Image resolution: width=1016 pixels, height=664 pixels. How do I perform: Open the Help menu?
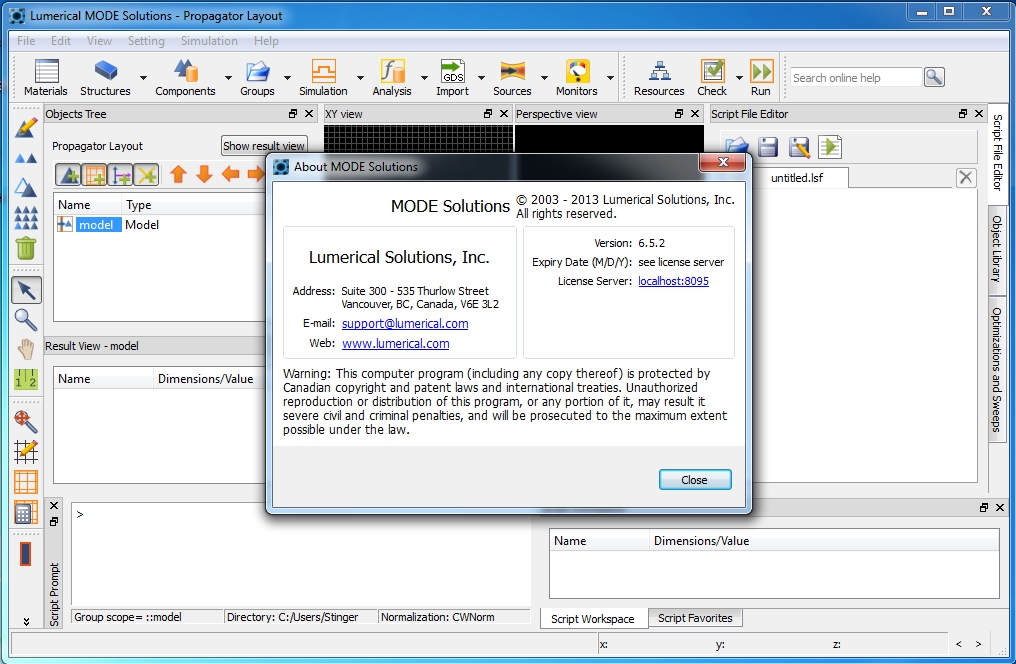tap(266, 41)
